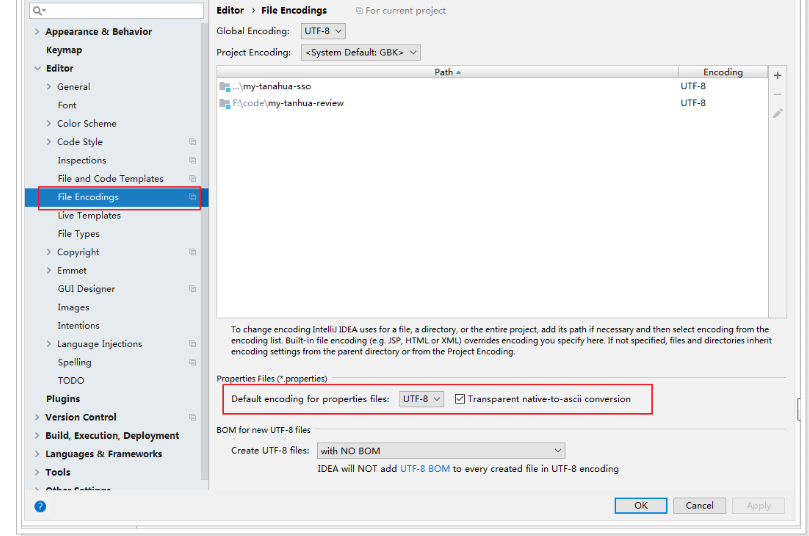Click folder icon for my-tanahua-sso row
This screenshot has height=536, width=809.
(224, 86)
